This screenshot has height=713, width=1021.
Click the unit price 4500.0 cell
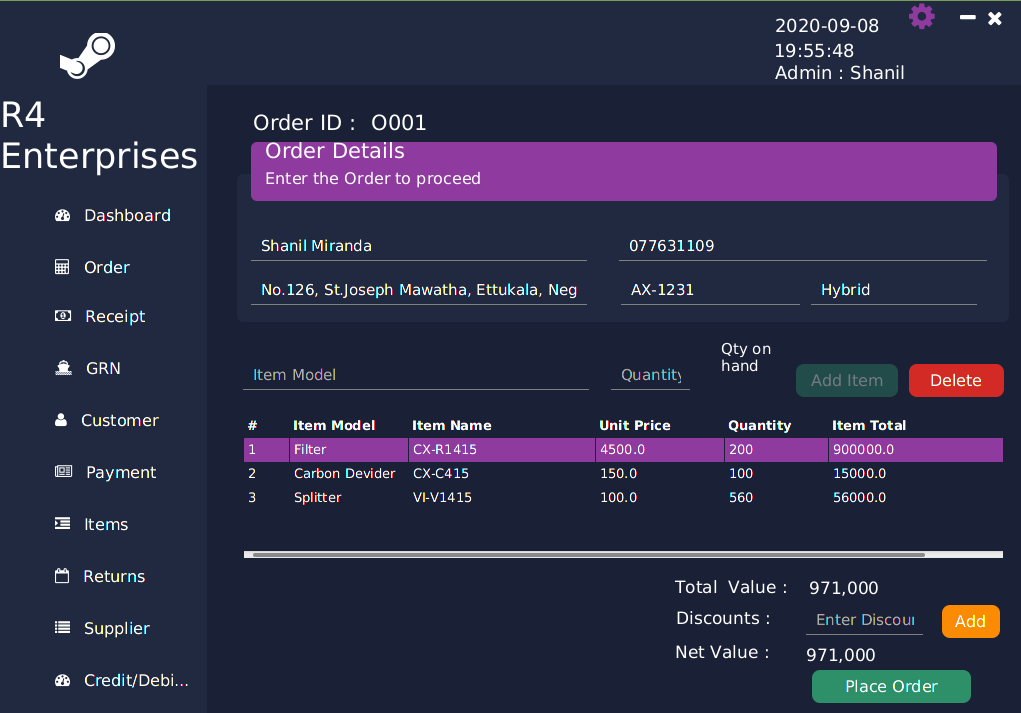pos(660,449)
